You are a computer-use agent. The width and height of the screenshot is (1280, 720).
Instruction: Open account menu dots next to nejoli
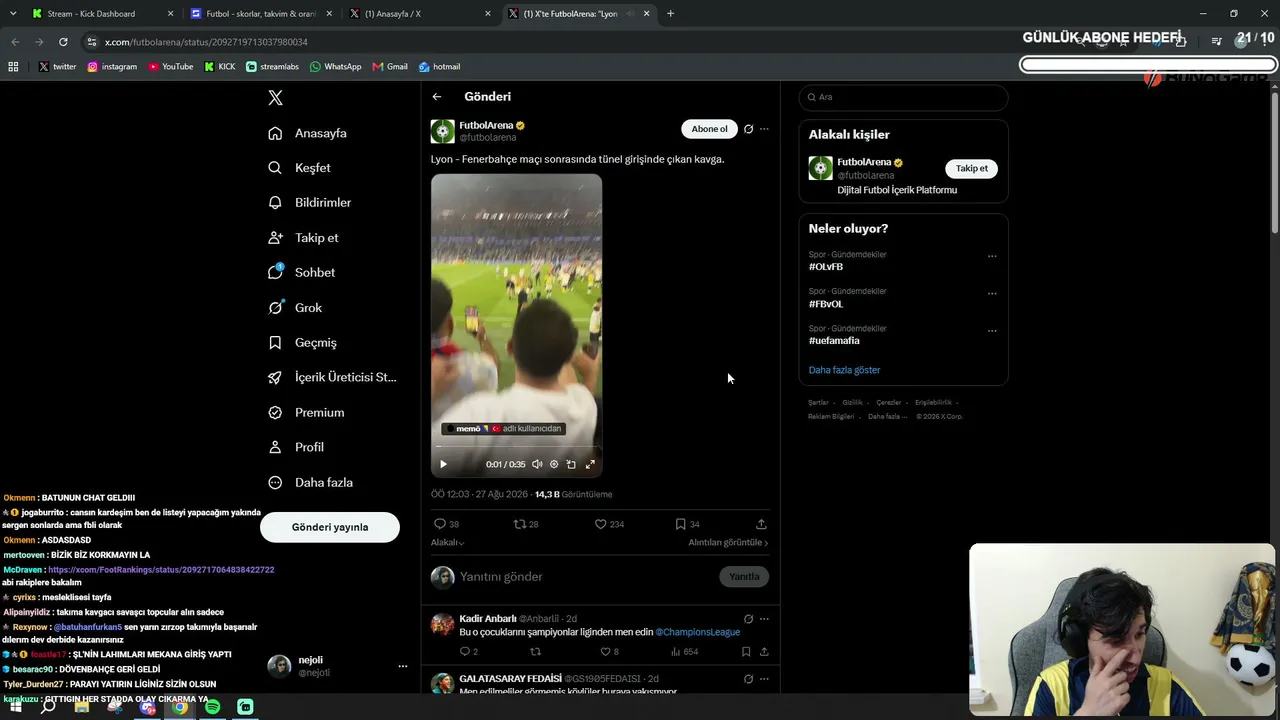(x=403, y=666)
